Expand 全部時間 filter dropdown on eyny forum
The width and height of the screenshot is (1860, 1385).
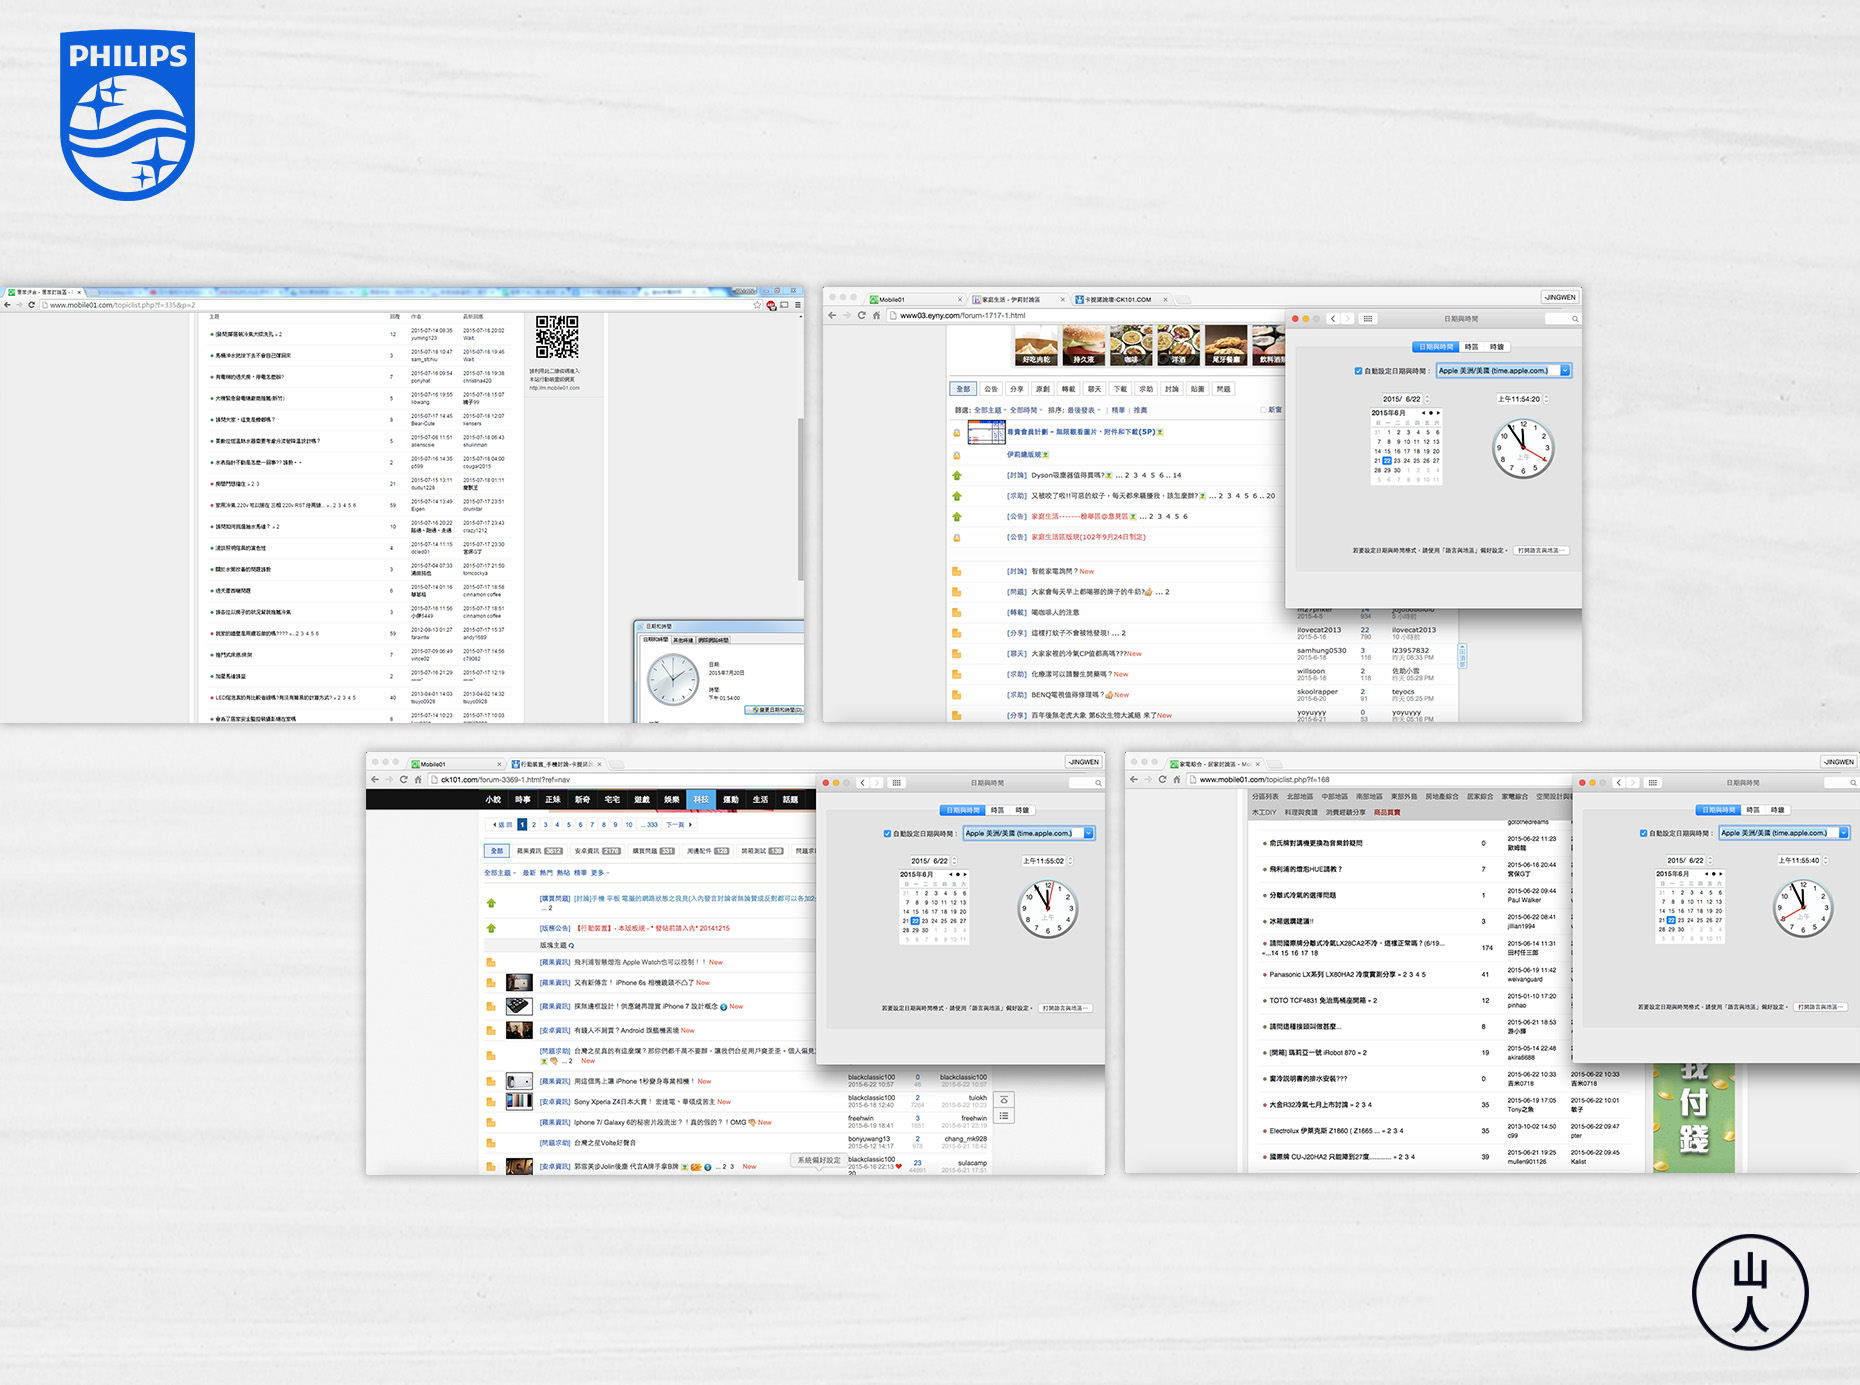(x=1025, y=410)
